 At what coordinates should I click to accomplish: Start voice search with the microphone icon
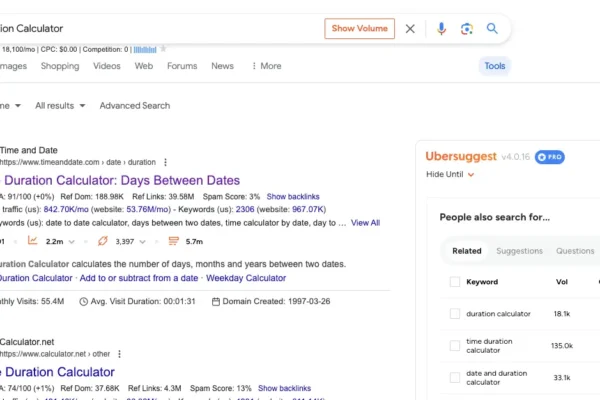441,29
